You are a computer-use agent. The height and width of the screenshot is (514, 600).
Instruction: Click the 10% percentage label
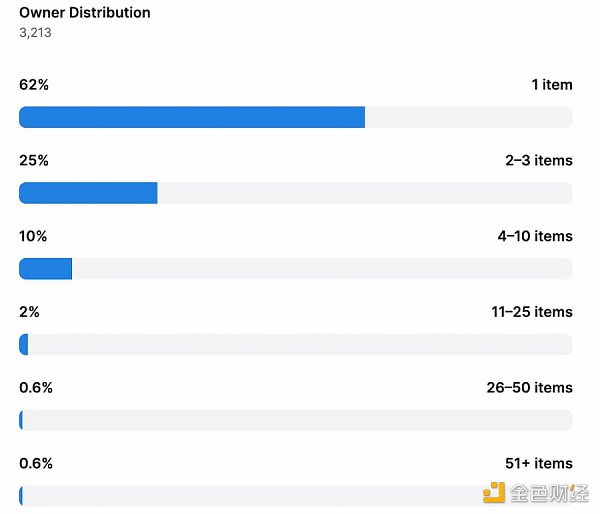pyautogui.click(x=33, y=236)
